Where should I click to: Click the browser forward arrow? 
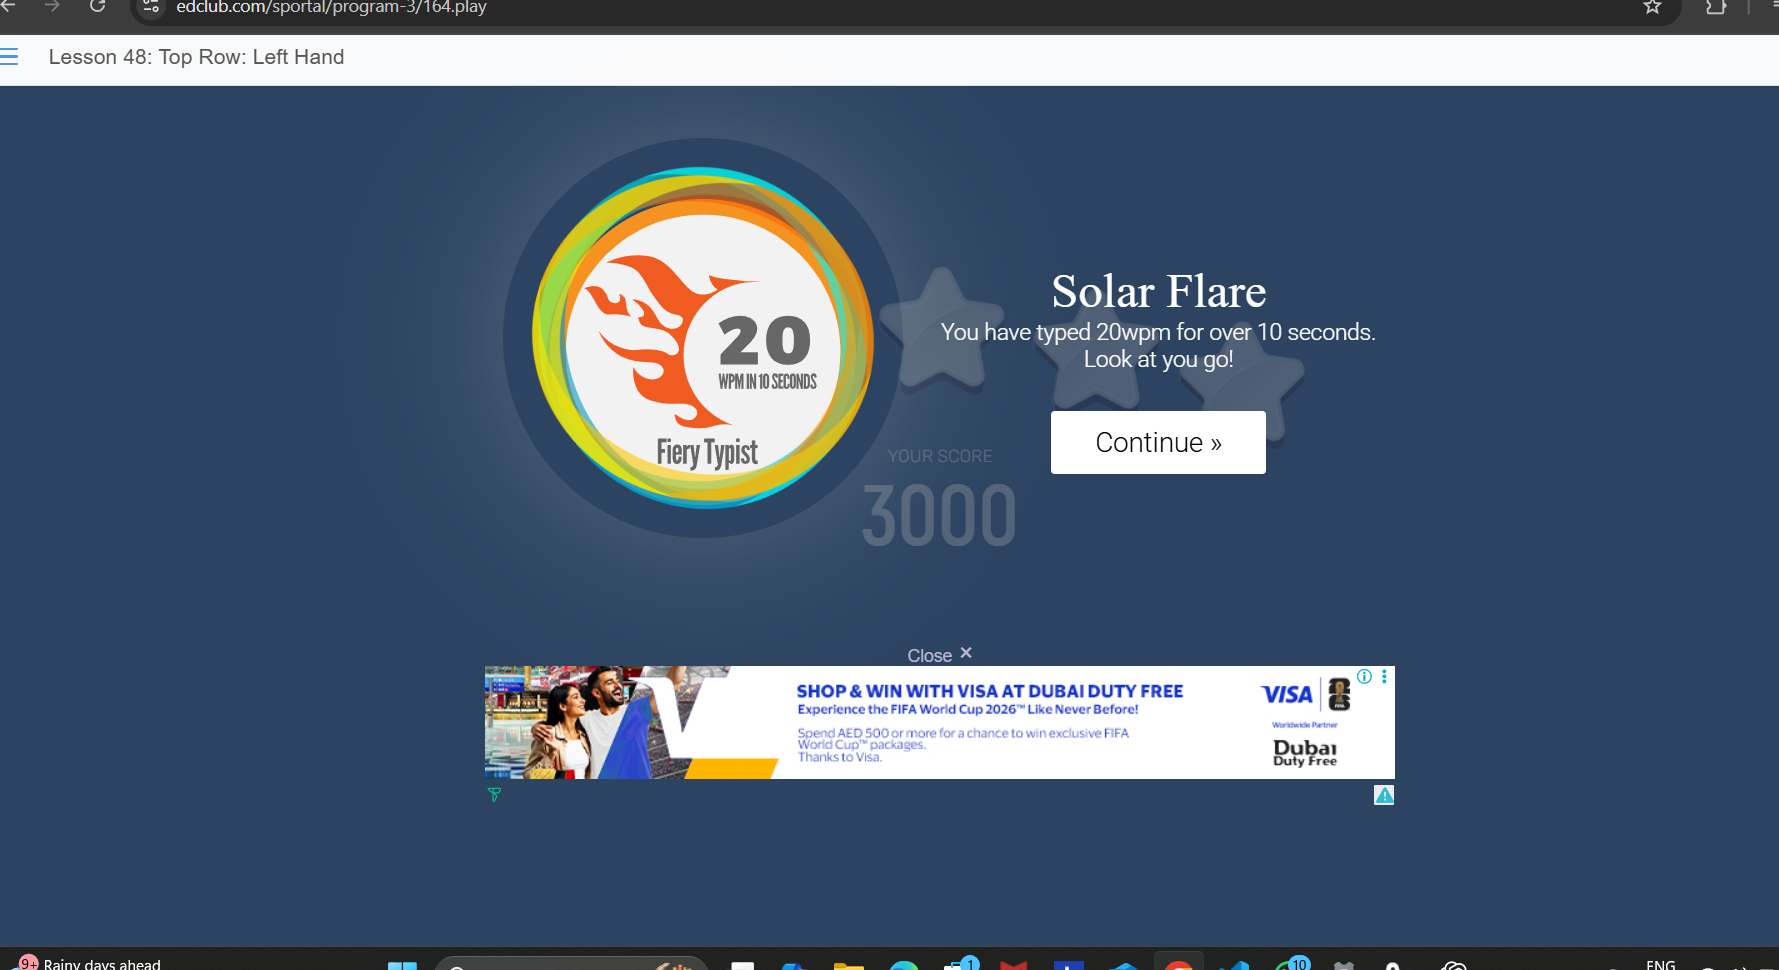(52, 7)
